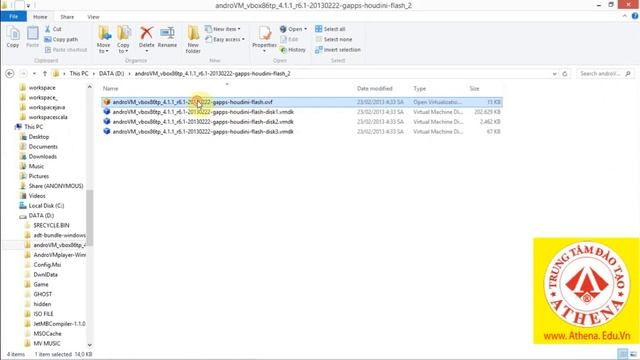
Task: Click navigation pane scroll down arrow
Action: (89, 345)
